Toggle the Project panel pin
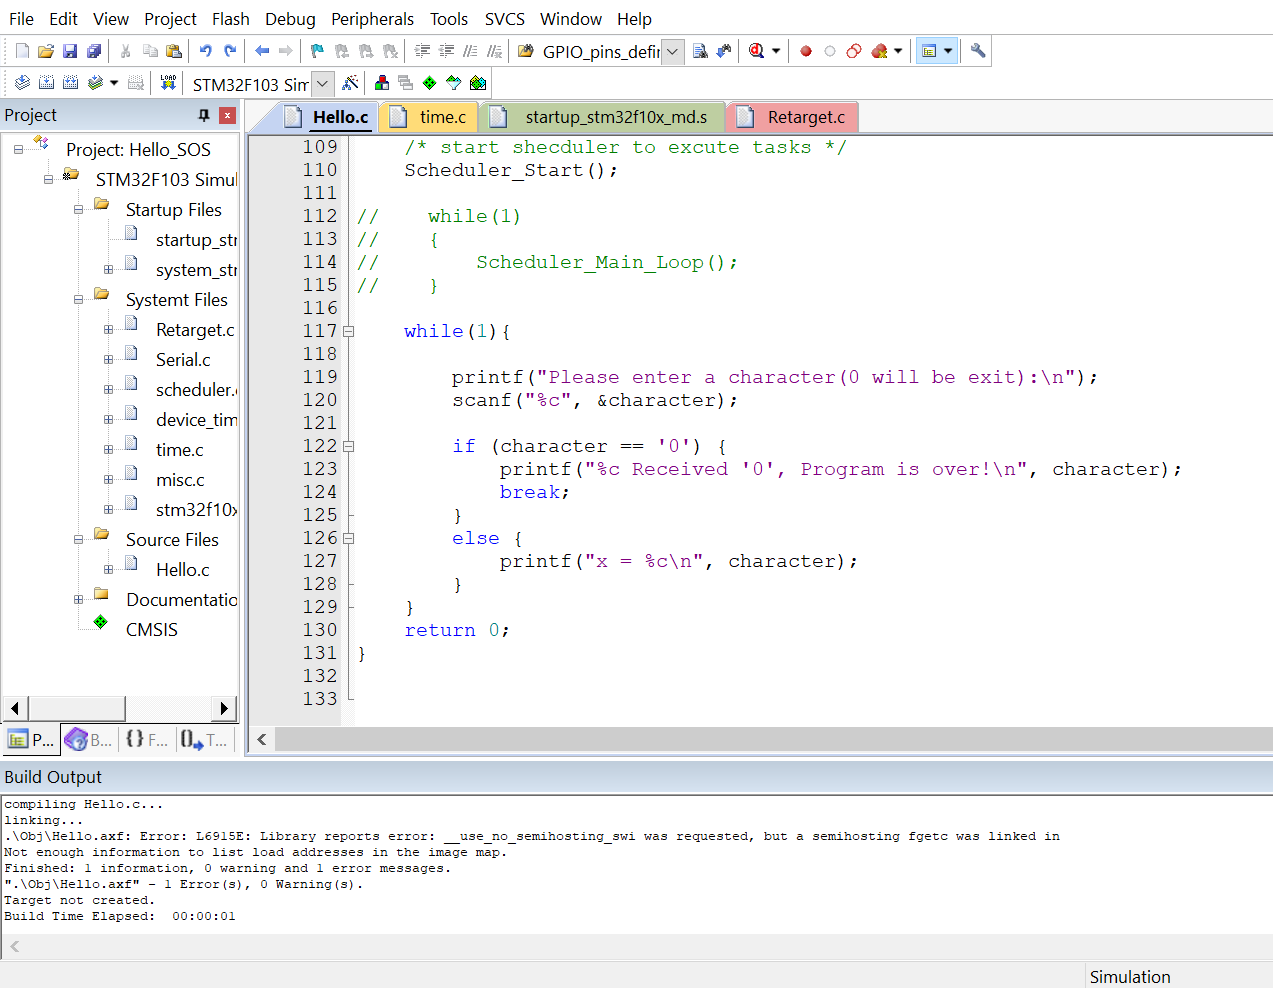The height and width of the screenshot is (988, 1273). click(x=204, y=115)
